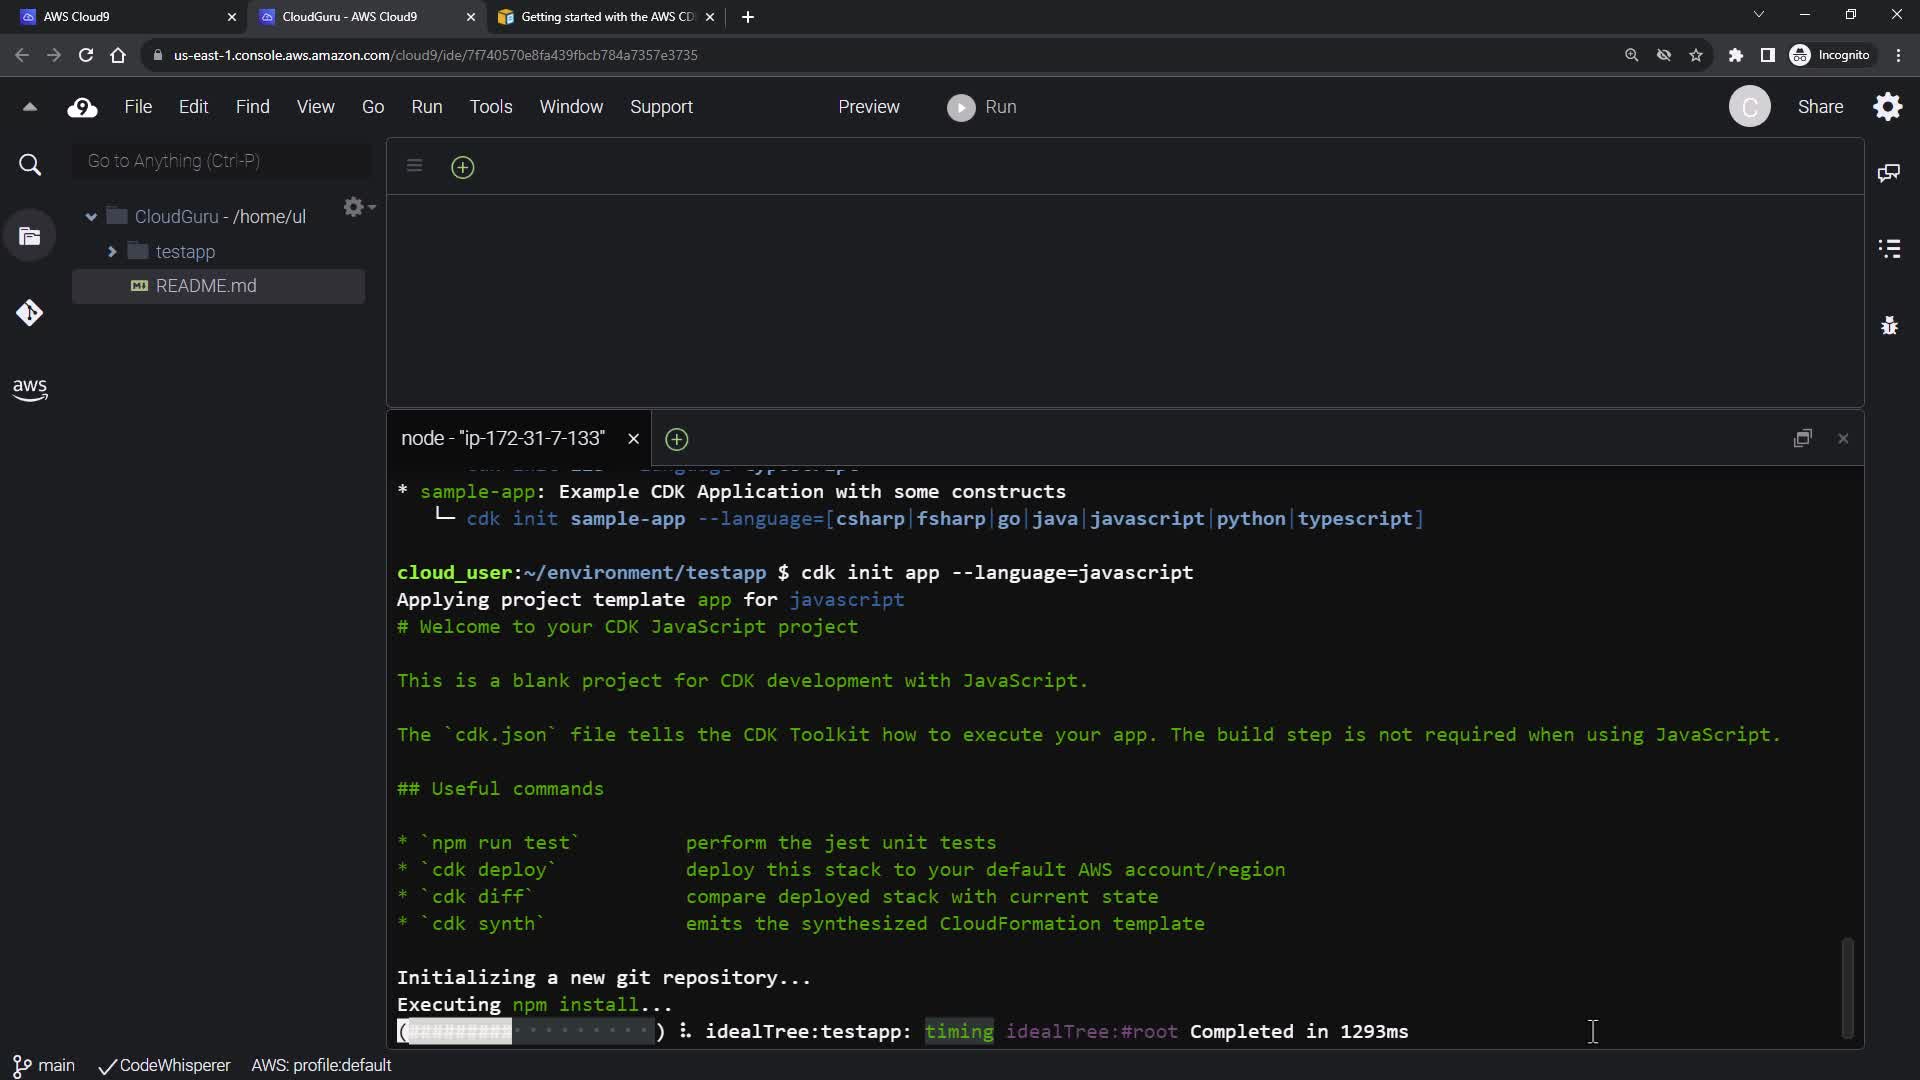
Task: Click the Go to Anything field
Action: coord(222,161)
